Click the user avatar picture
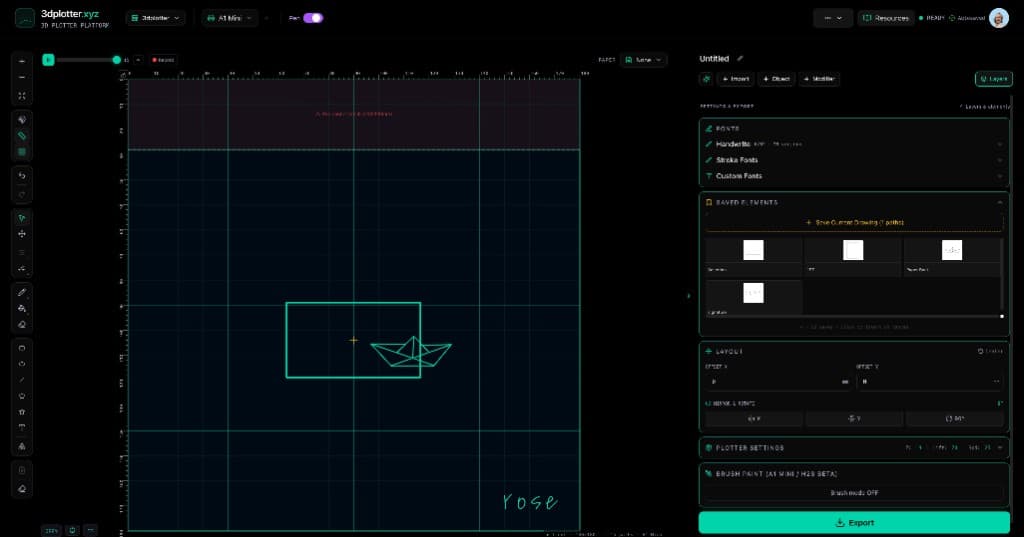 coord(999,18)
